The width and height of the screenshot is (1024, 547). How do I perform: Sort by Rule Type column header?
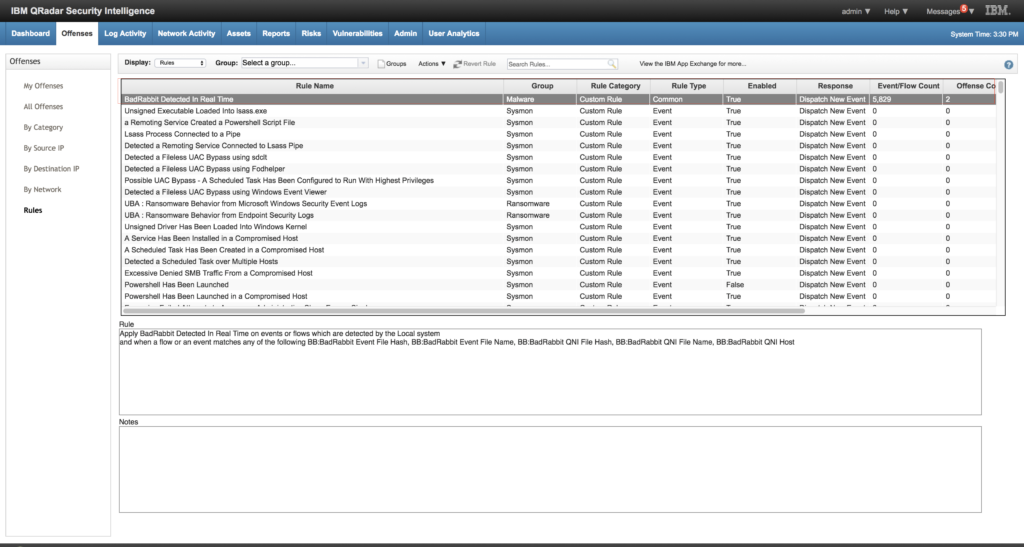coord(687,86)
